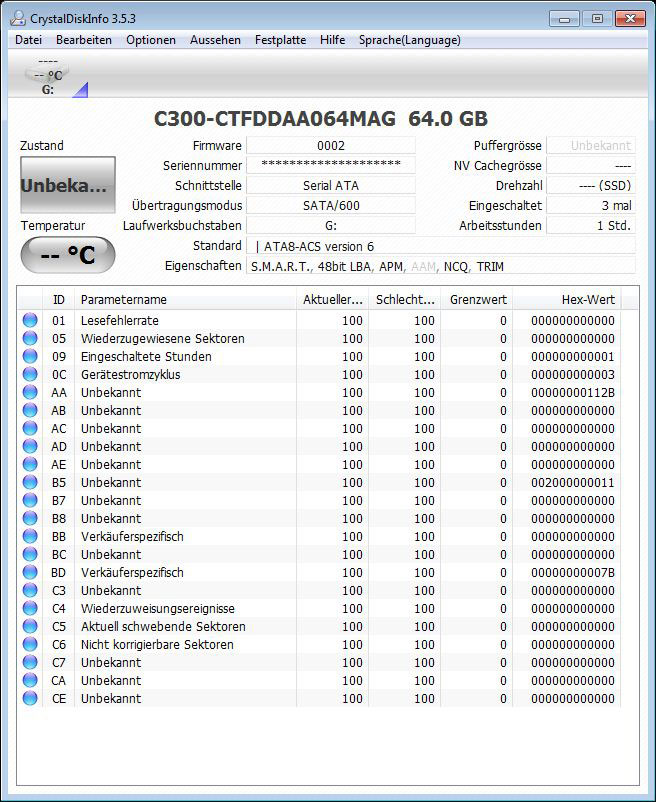Click status orb of attribute AE
The height and width of the screenshot is (802, 656).
click(30, 464)
